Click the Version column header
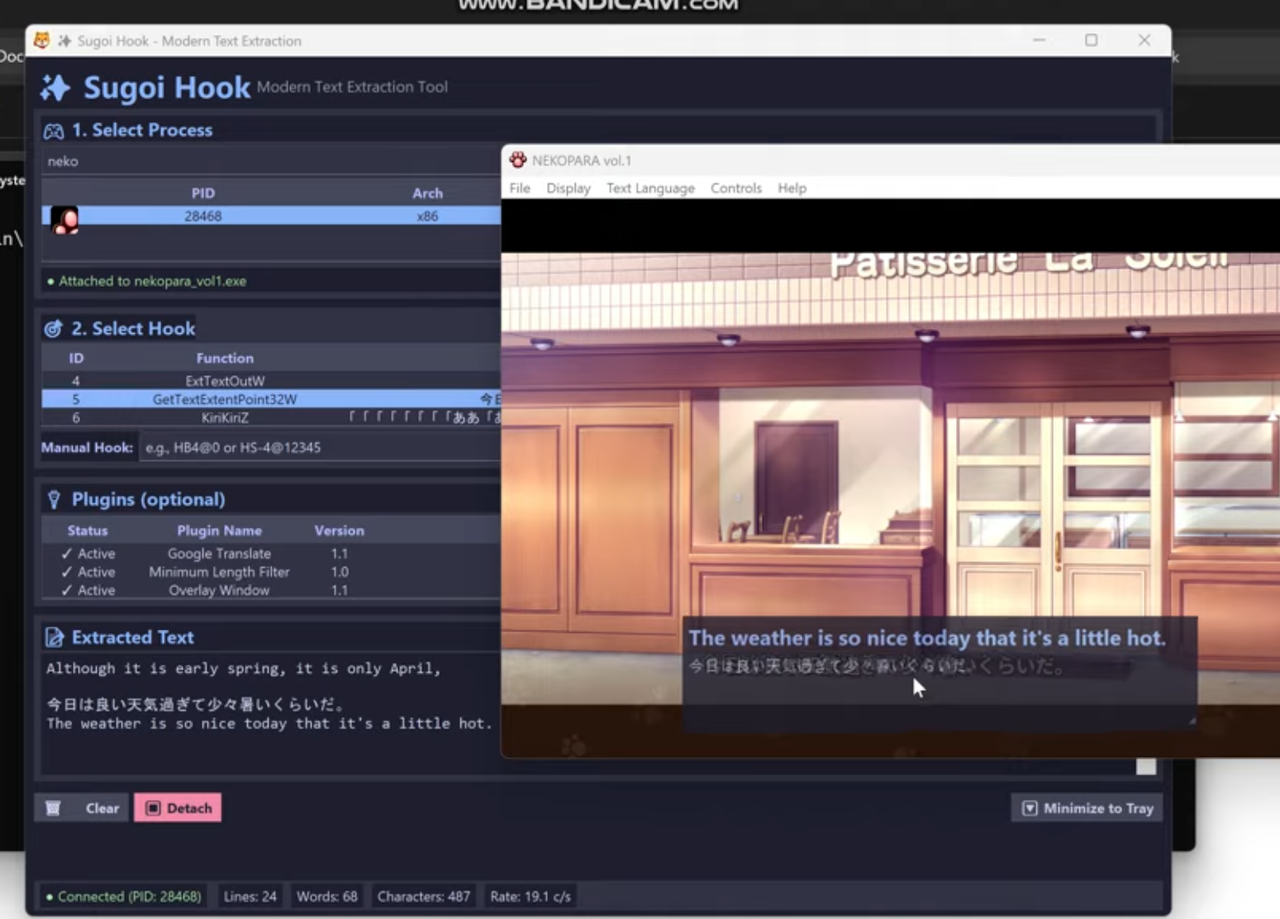This screenshot has height=919, width=1280. (x=339, y=531)
